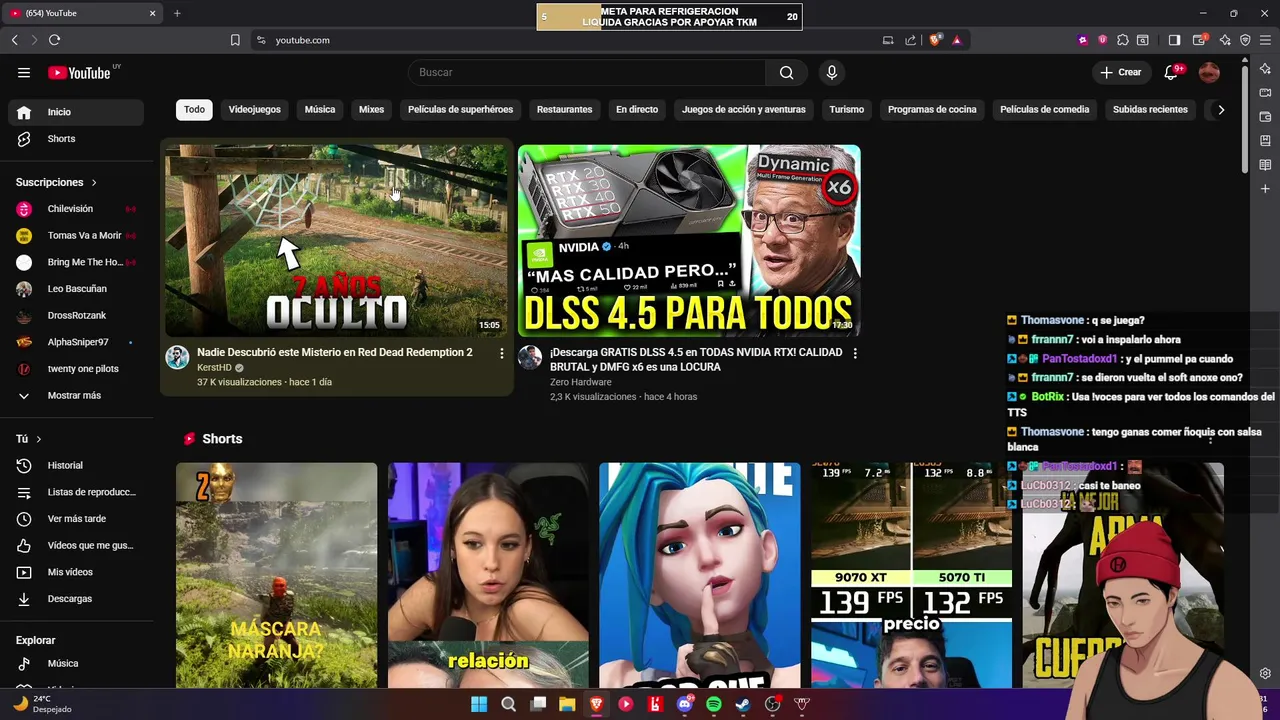The image size is (1280, 720).
Task: Select the Mixes filter chip
Action: (371, 110)
